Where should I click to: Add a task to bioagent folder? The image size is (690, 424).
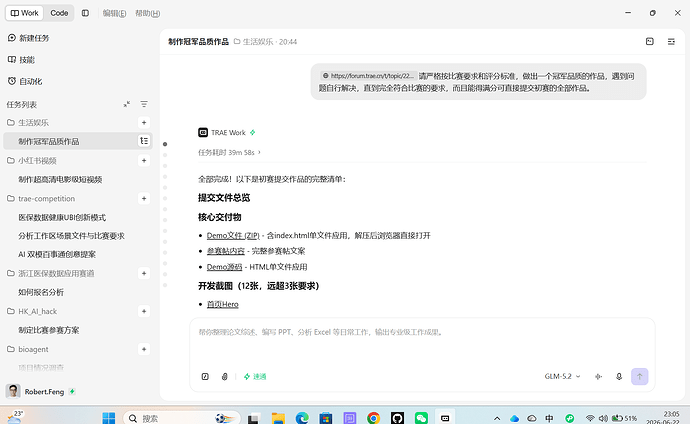(144, 349)
